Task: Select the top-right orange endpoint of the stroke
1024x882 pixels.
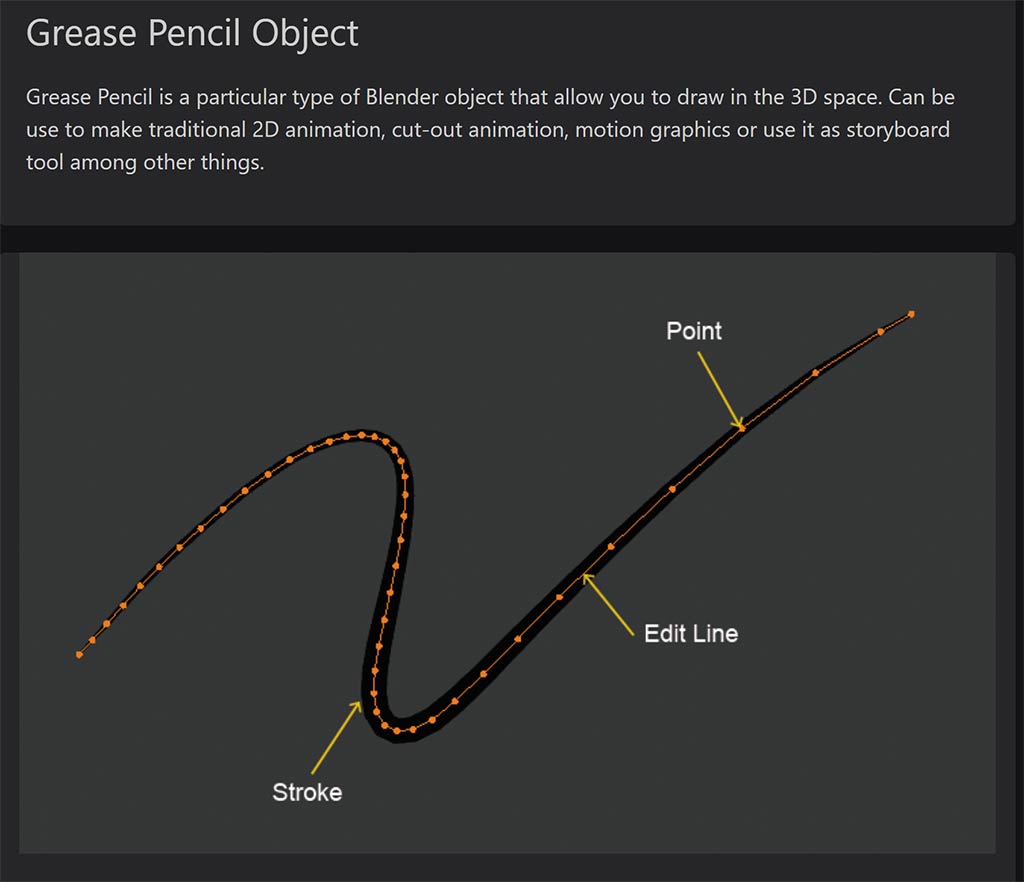Action: pyautogui.click(x=911, y=314)
